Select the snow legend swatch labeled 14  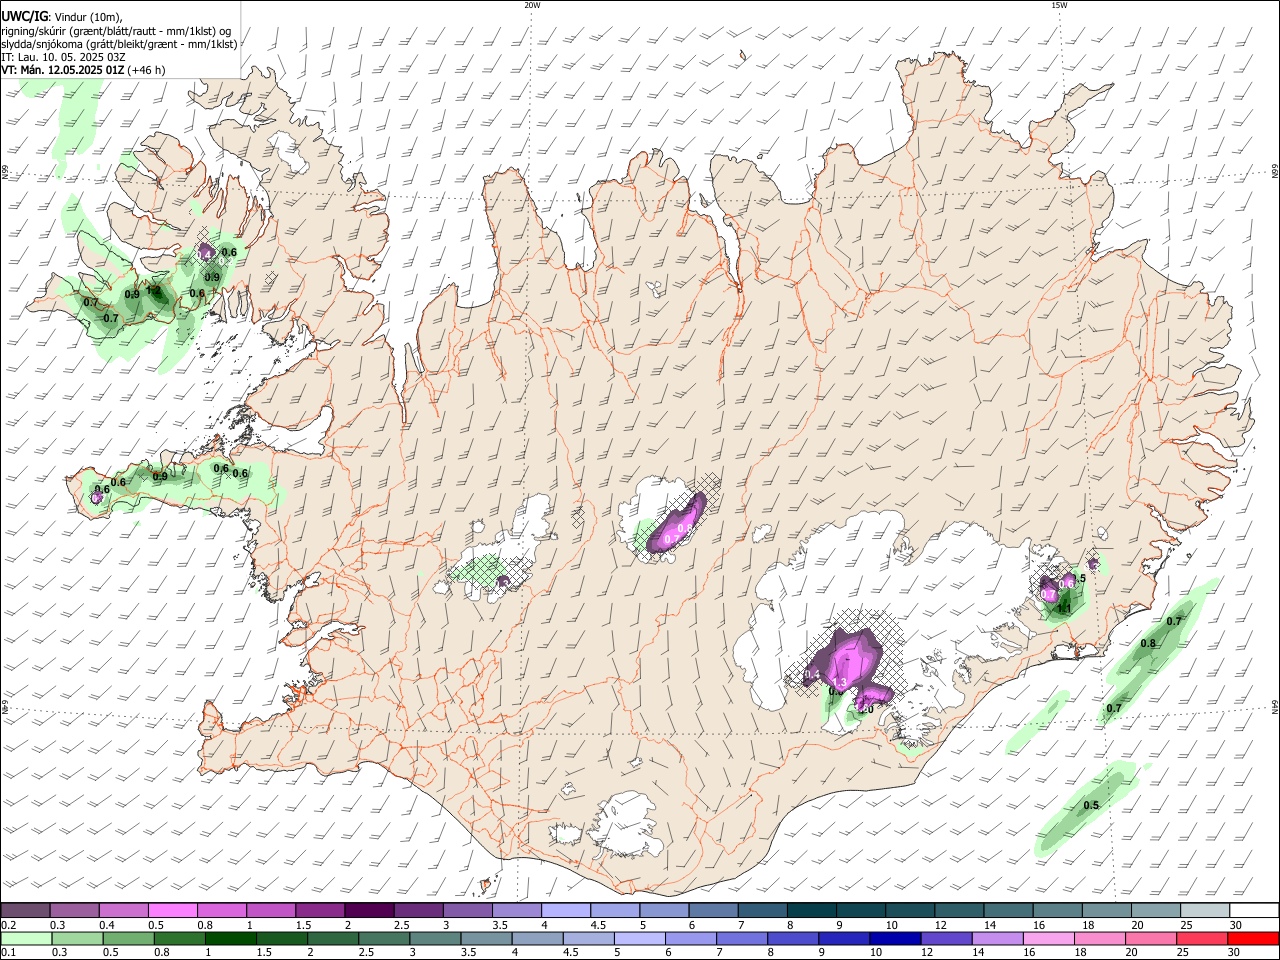coord(1008,911)
